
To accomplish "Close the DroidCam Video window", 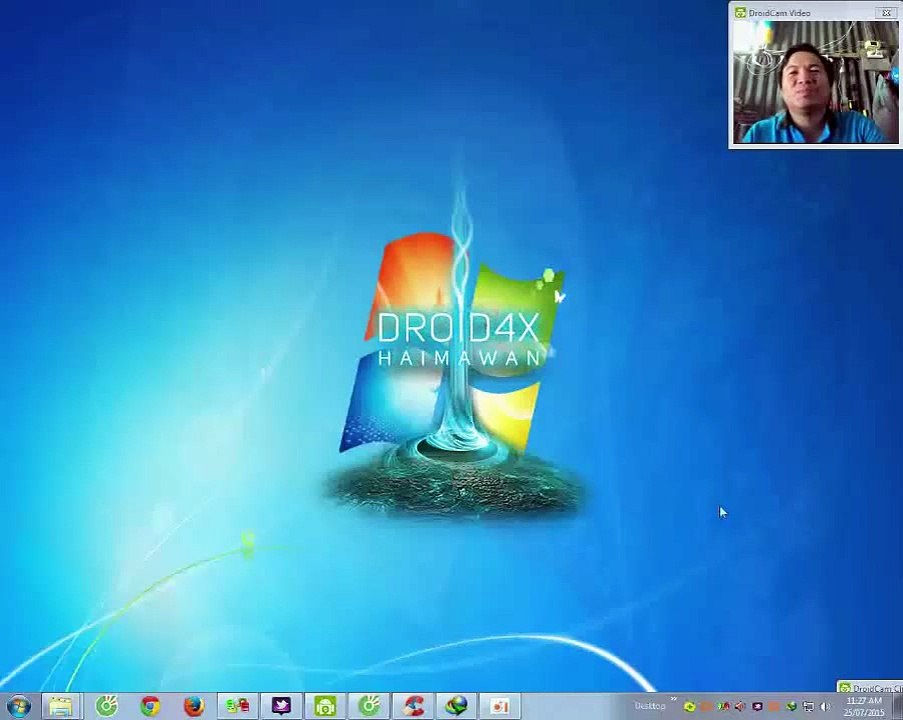I will (x=886, y=12).
